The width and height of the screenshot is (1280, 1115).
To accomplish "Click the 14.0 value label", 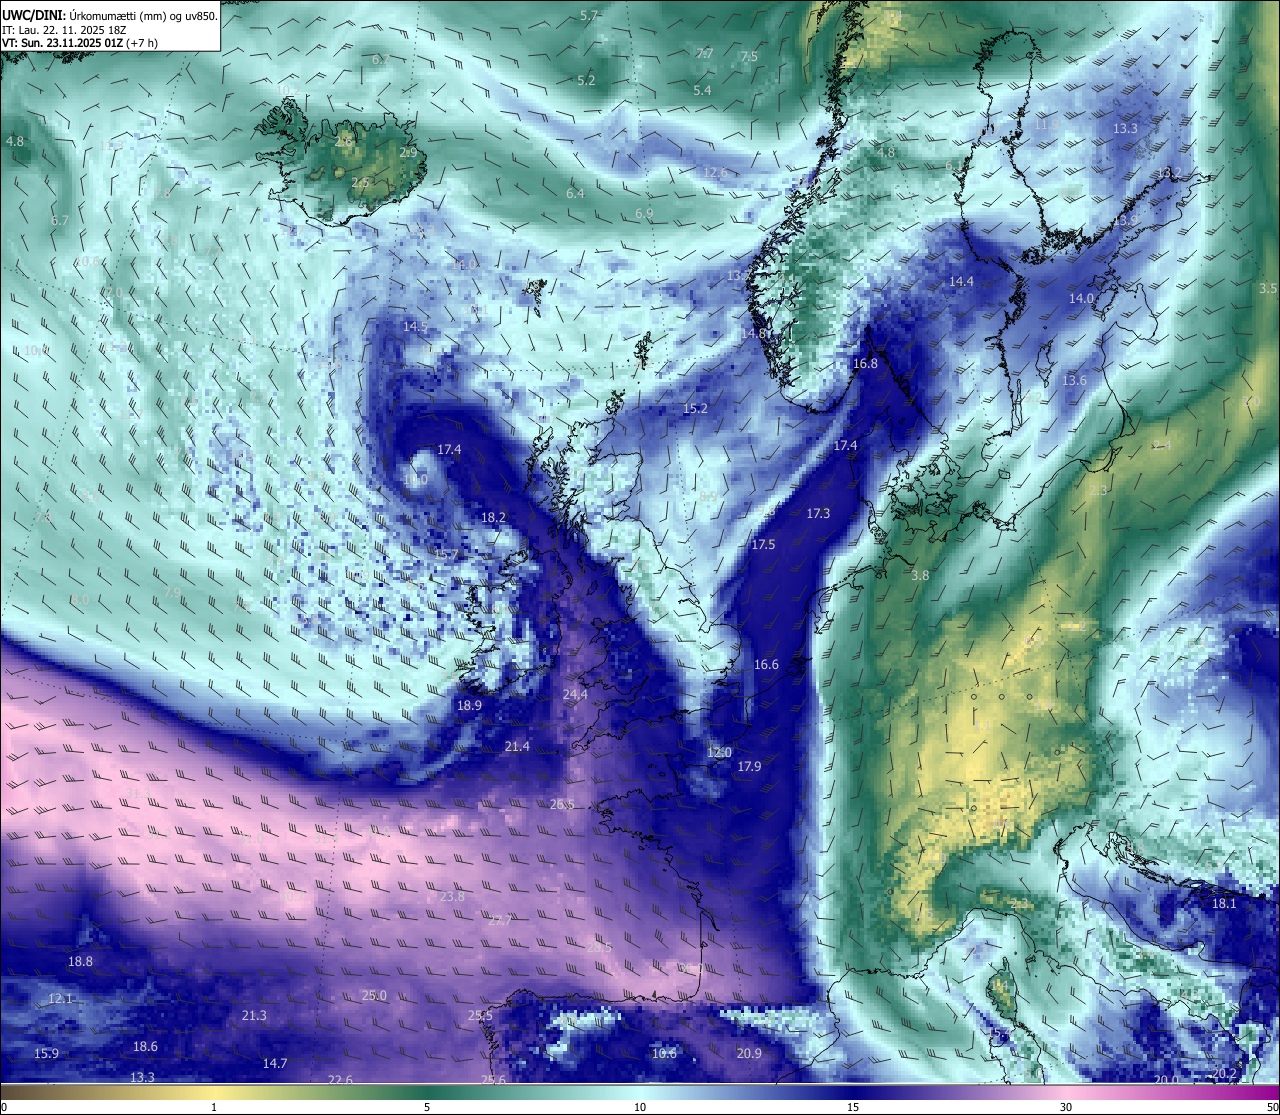I will [1081, 298].
